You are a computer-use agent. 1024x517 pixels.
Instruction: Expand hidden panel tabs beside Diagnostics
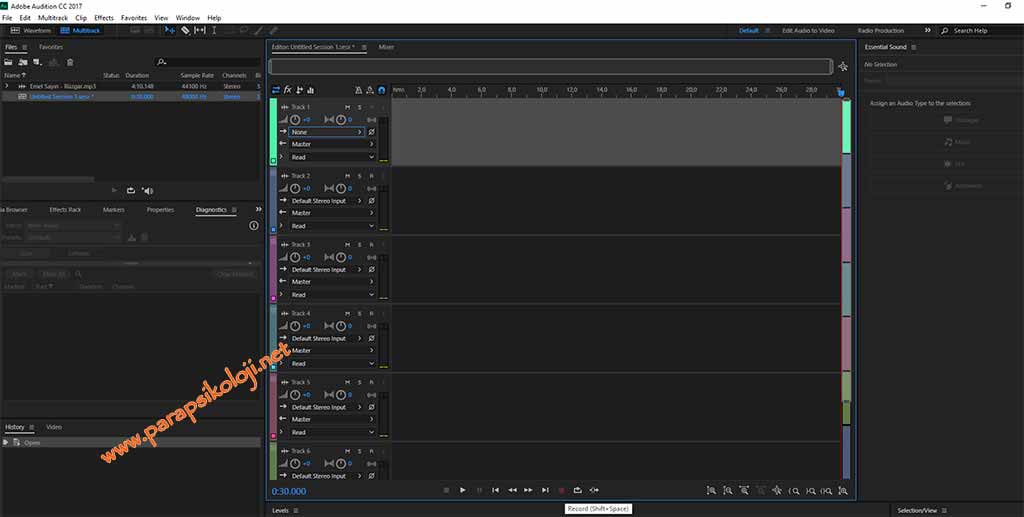tap(258, 210)
